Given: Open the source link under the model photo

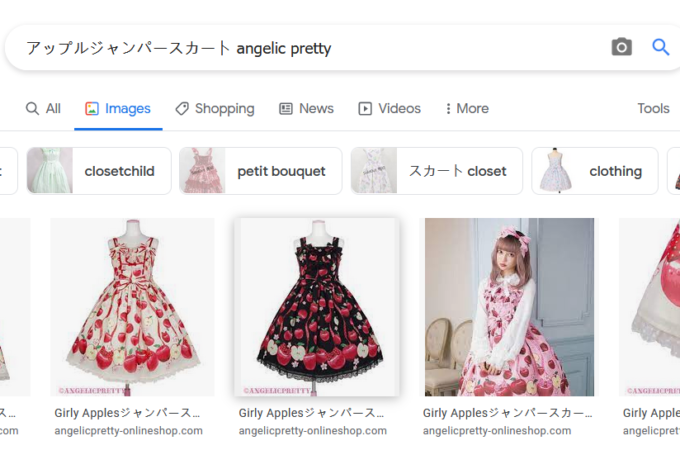Looking at the screenshot, I should pos(497,430).
